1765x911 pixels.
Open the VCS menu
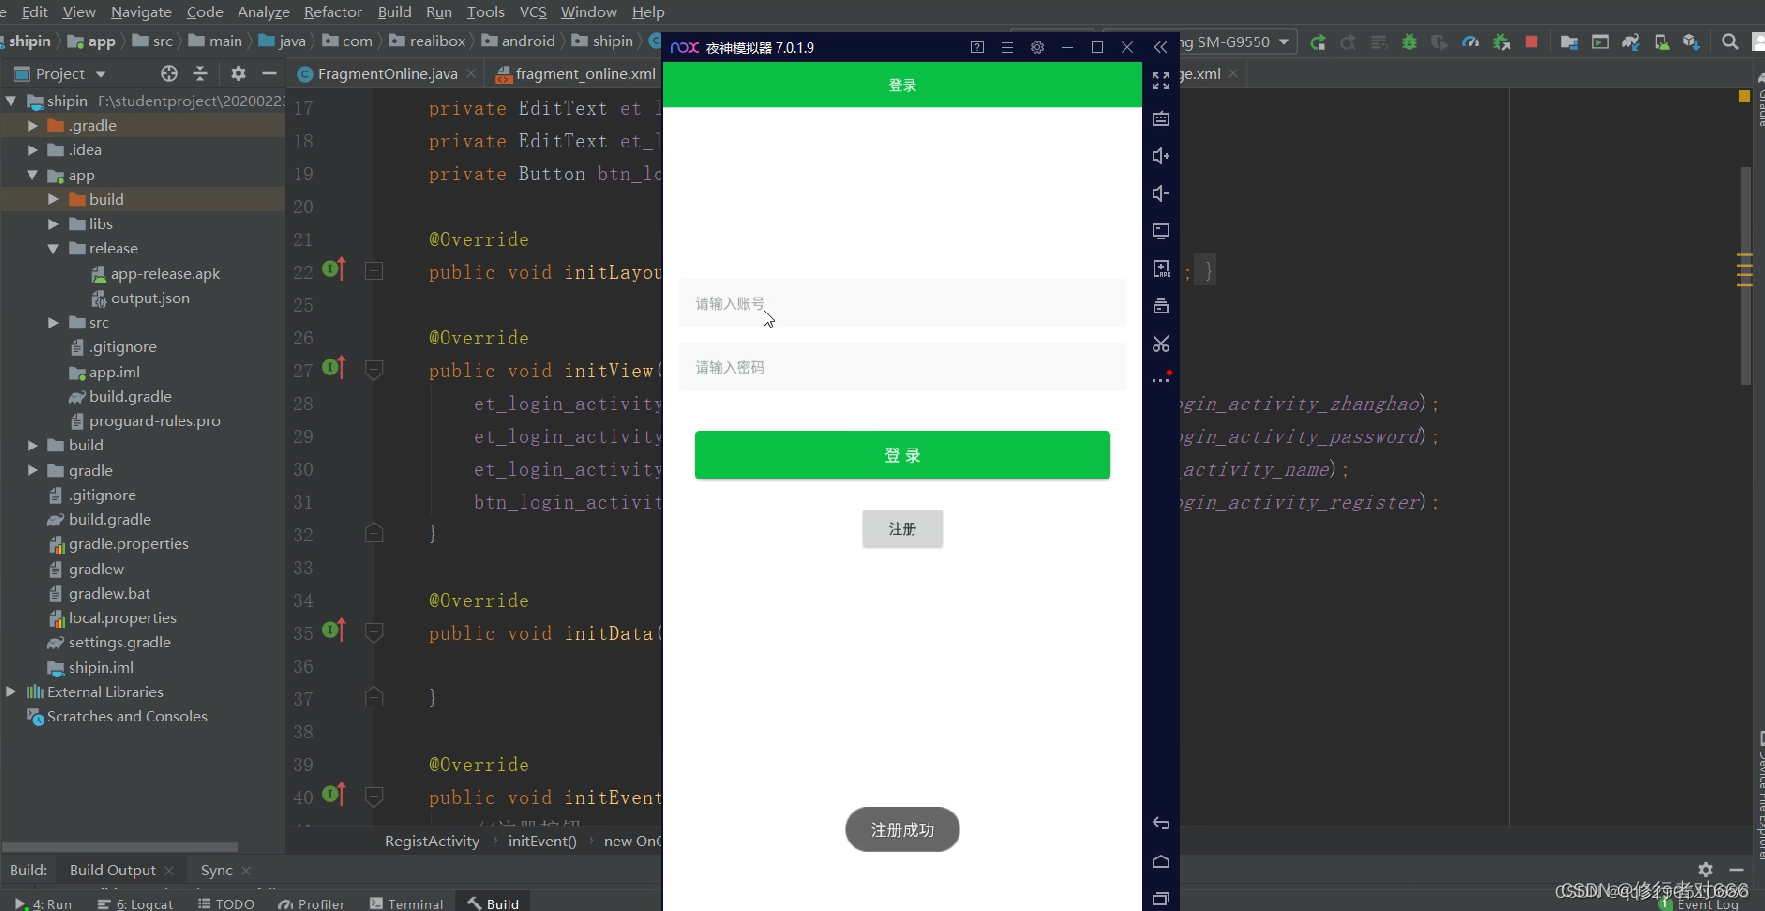(x=533, y=12)
